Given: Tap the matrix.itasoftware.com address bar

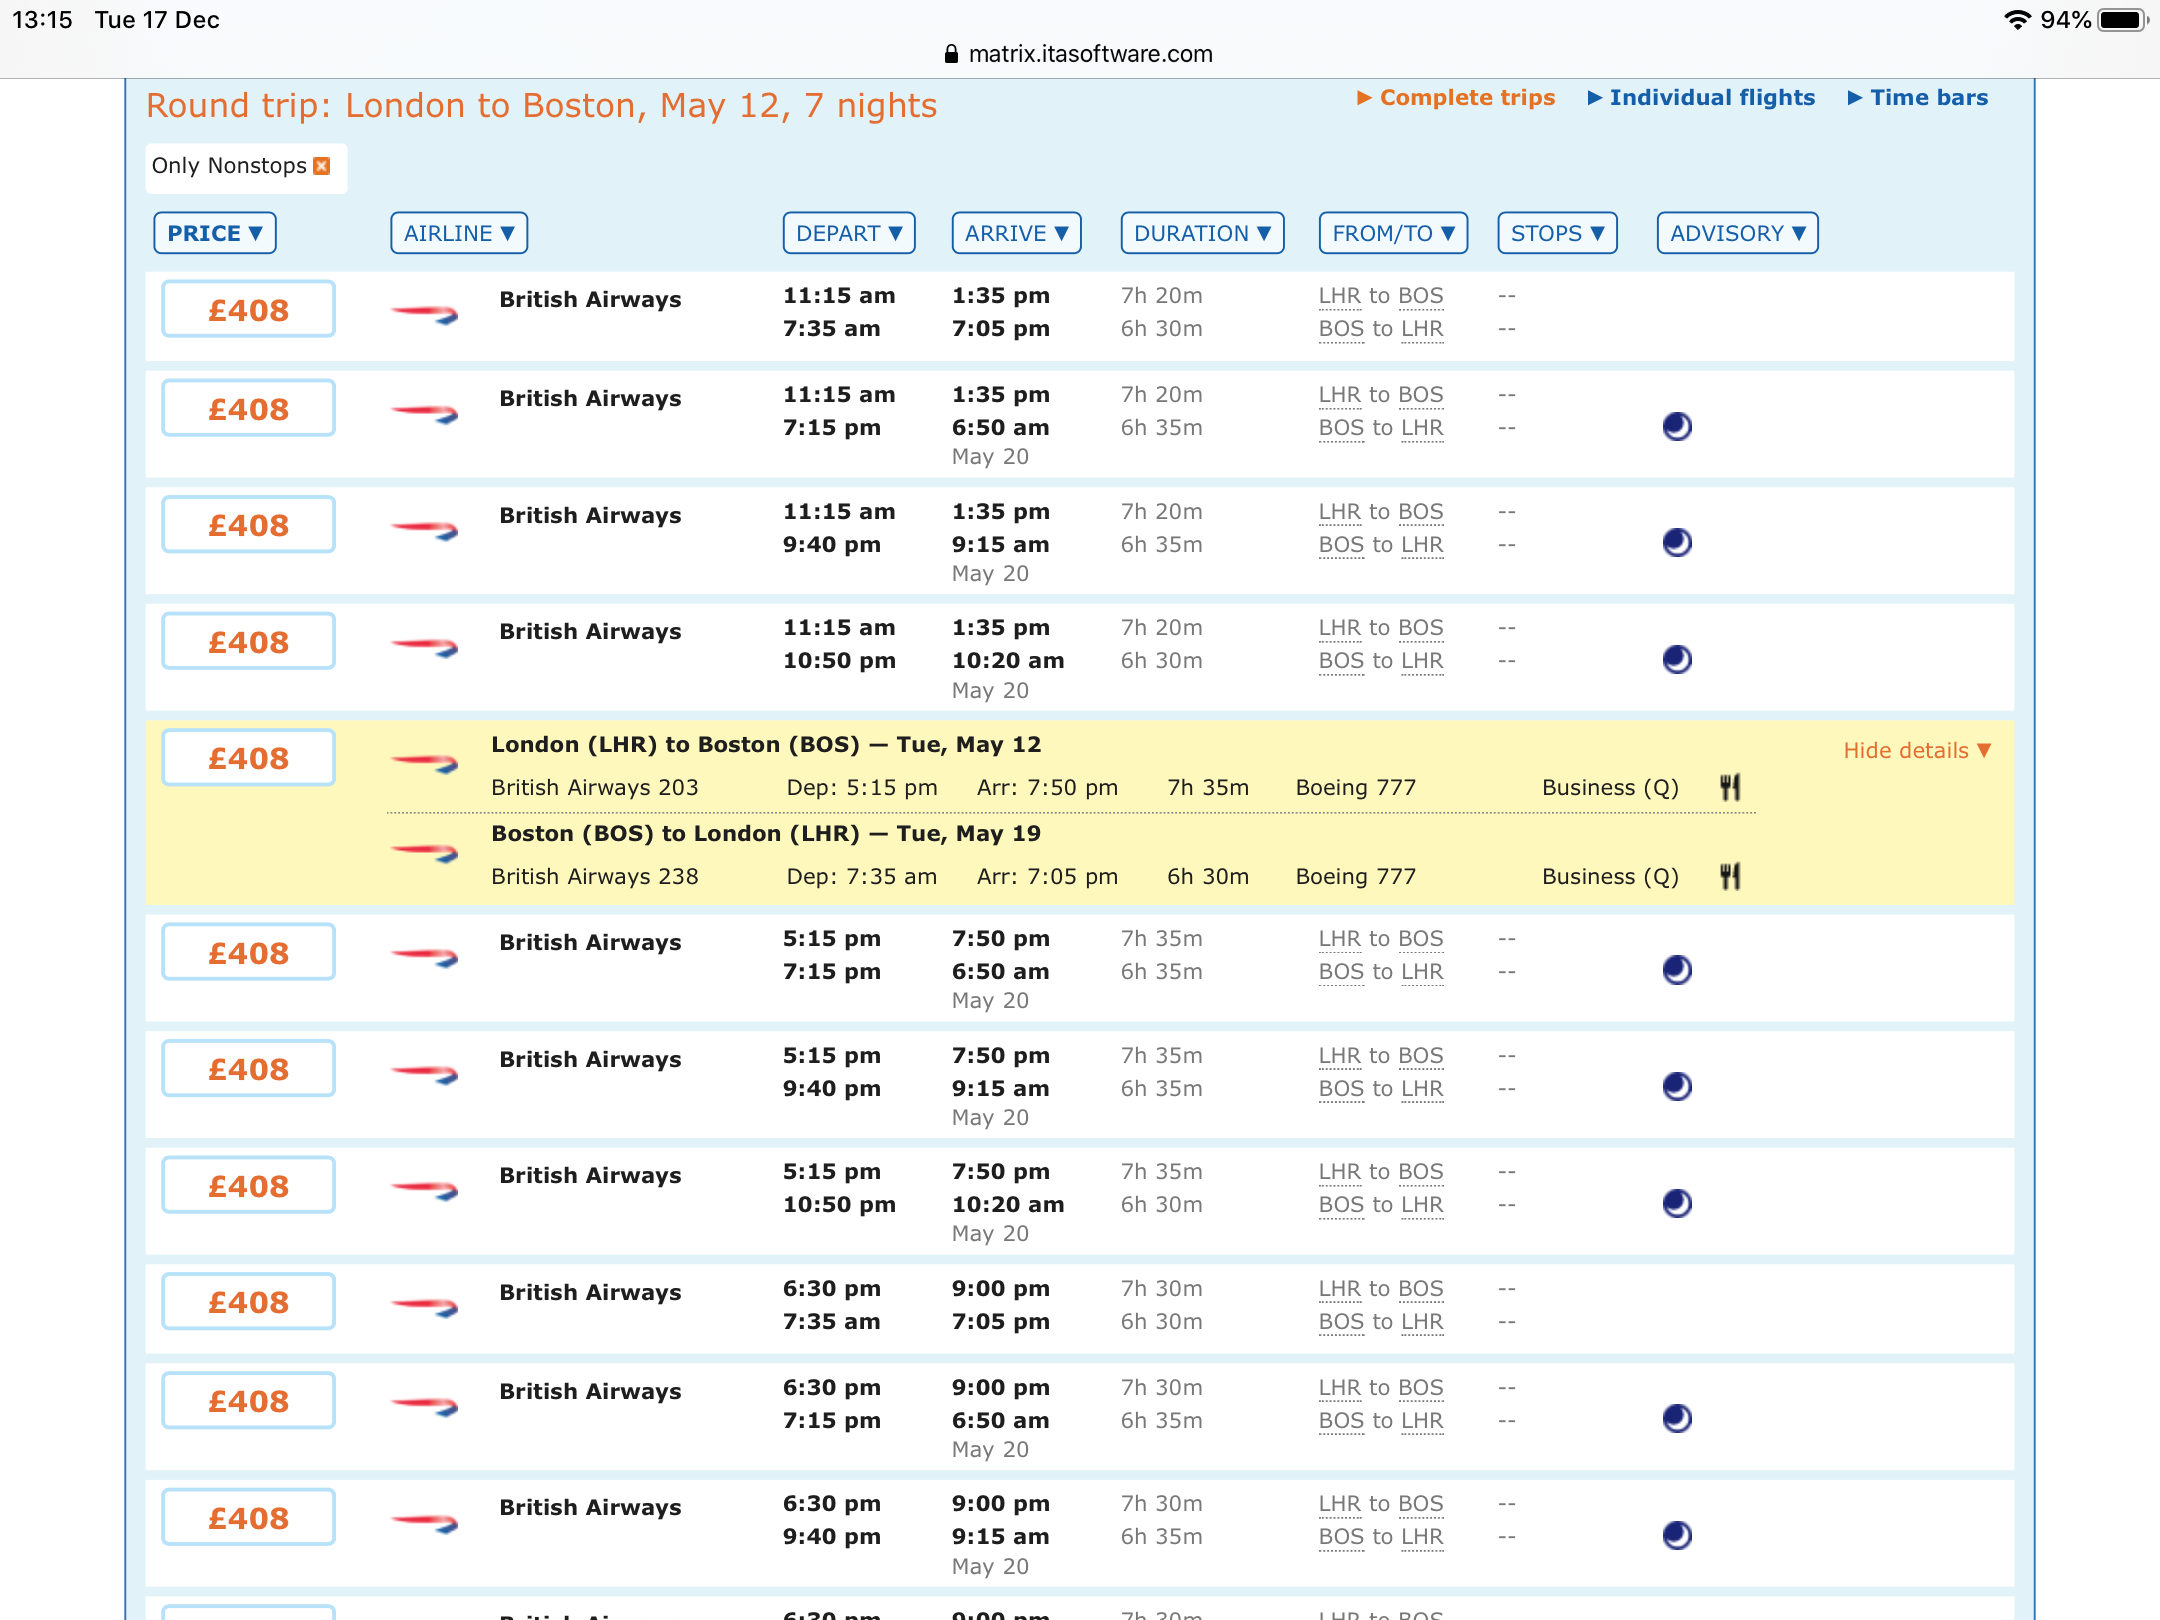Looking at the screenshot, I should 1090,54.
